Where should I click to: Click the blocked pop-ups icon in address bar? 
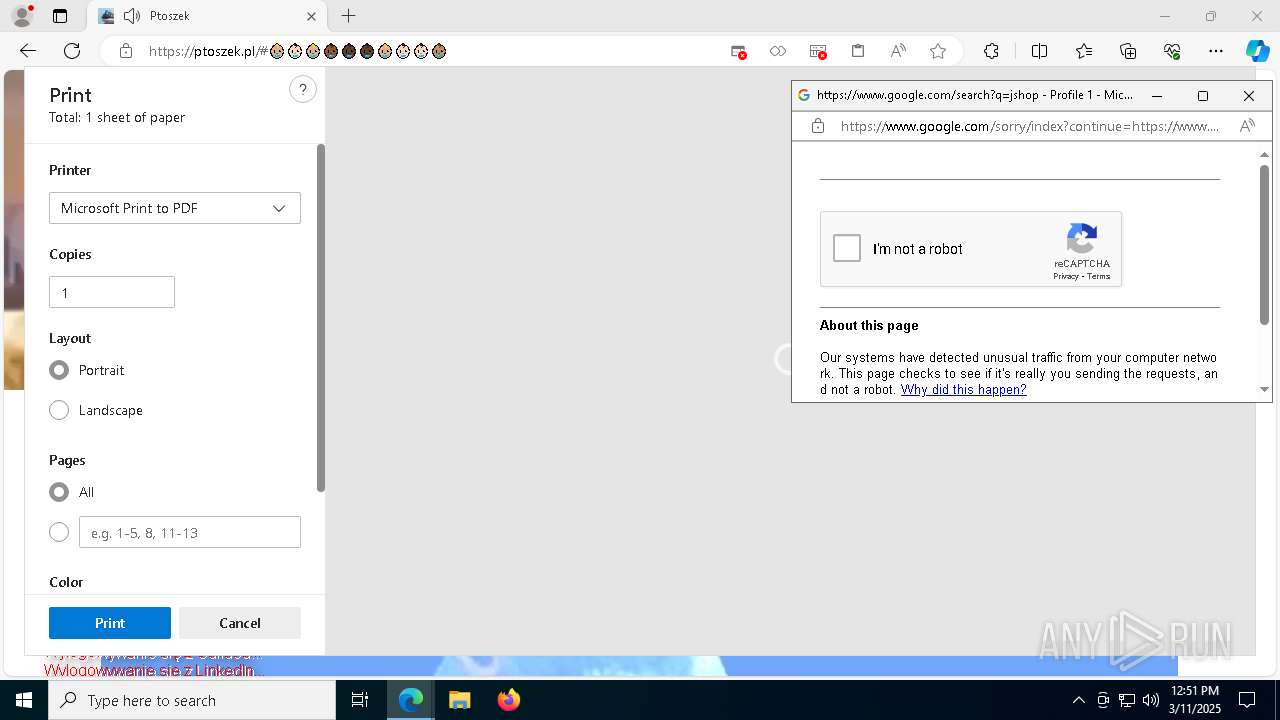[x=739, y=51]
